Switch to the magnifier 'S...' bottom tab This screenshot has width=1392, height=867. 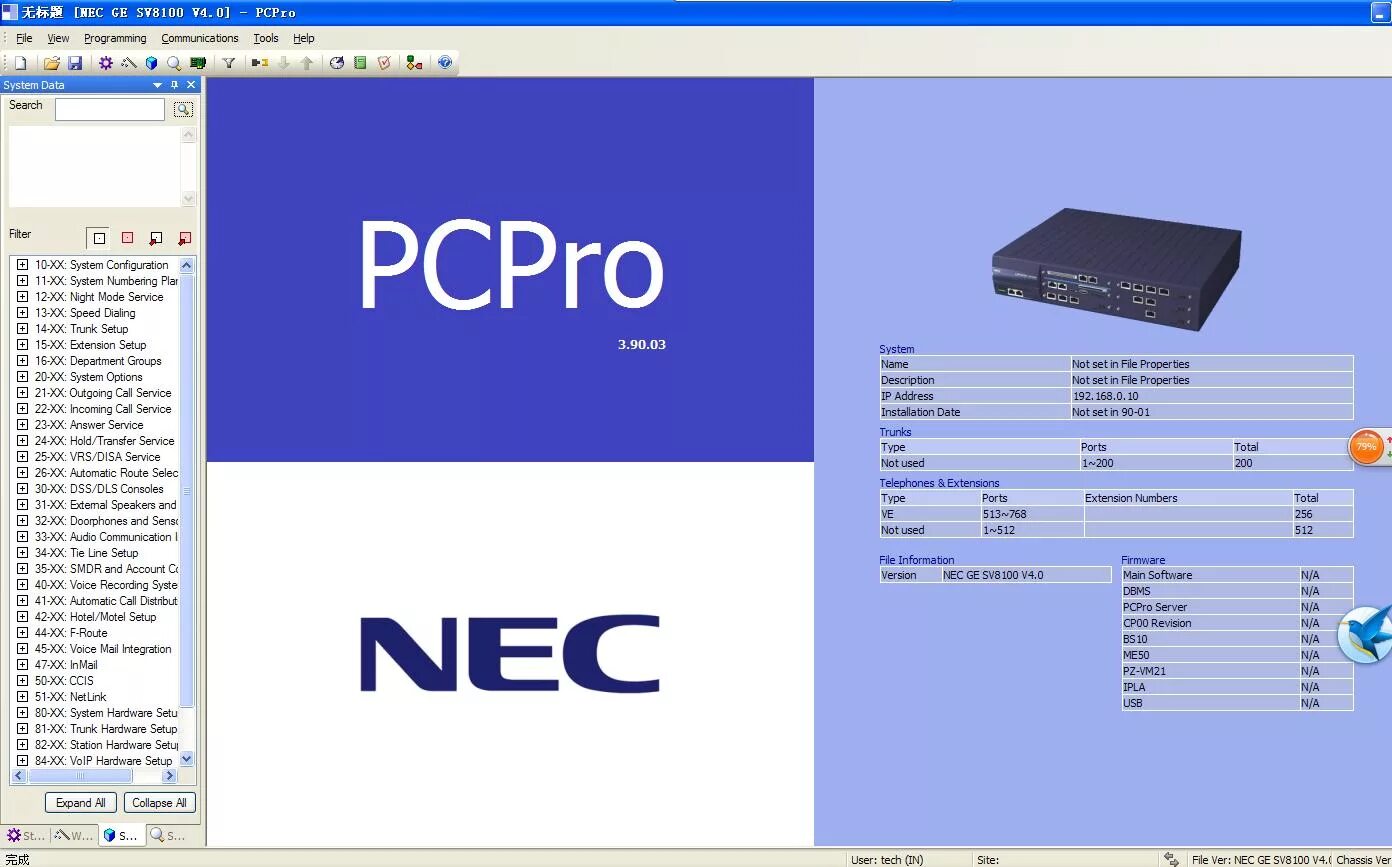point(168,835)
